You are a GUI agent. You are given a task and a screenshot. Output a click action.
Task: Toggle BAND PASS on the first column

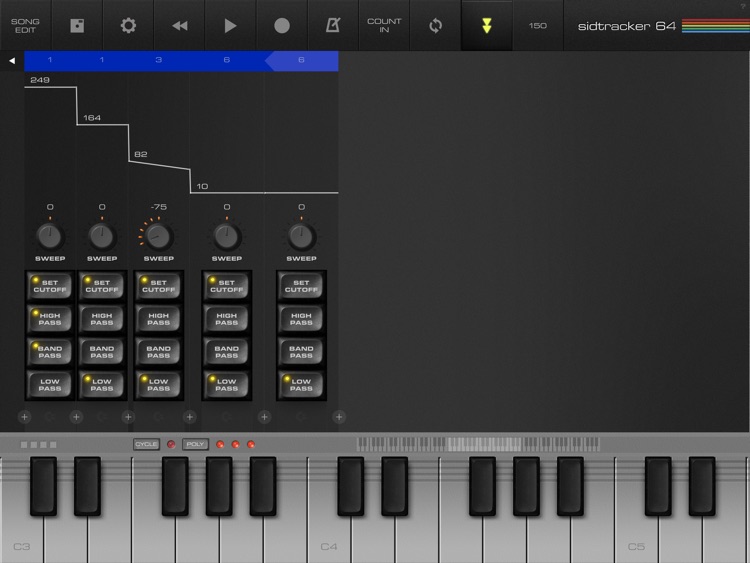[49, 352]
